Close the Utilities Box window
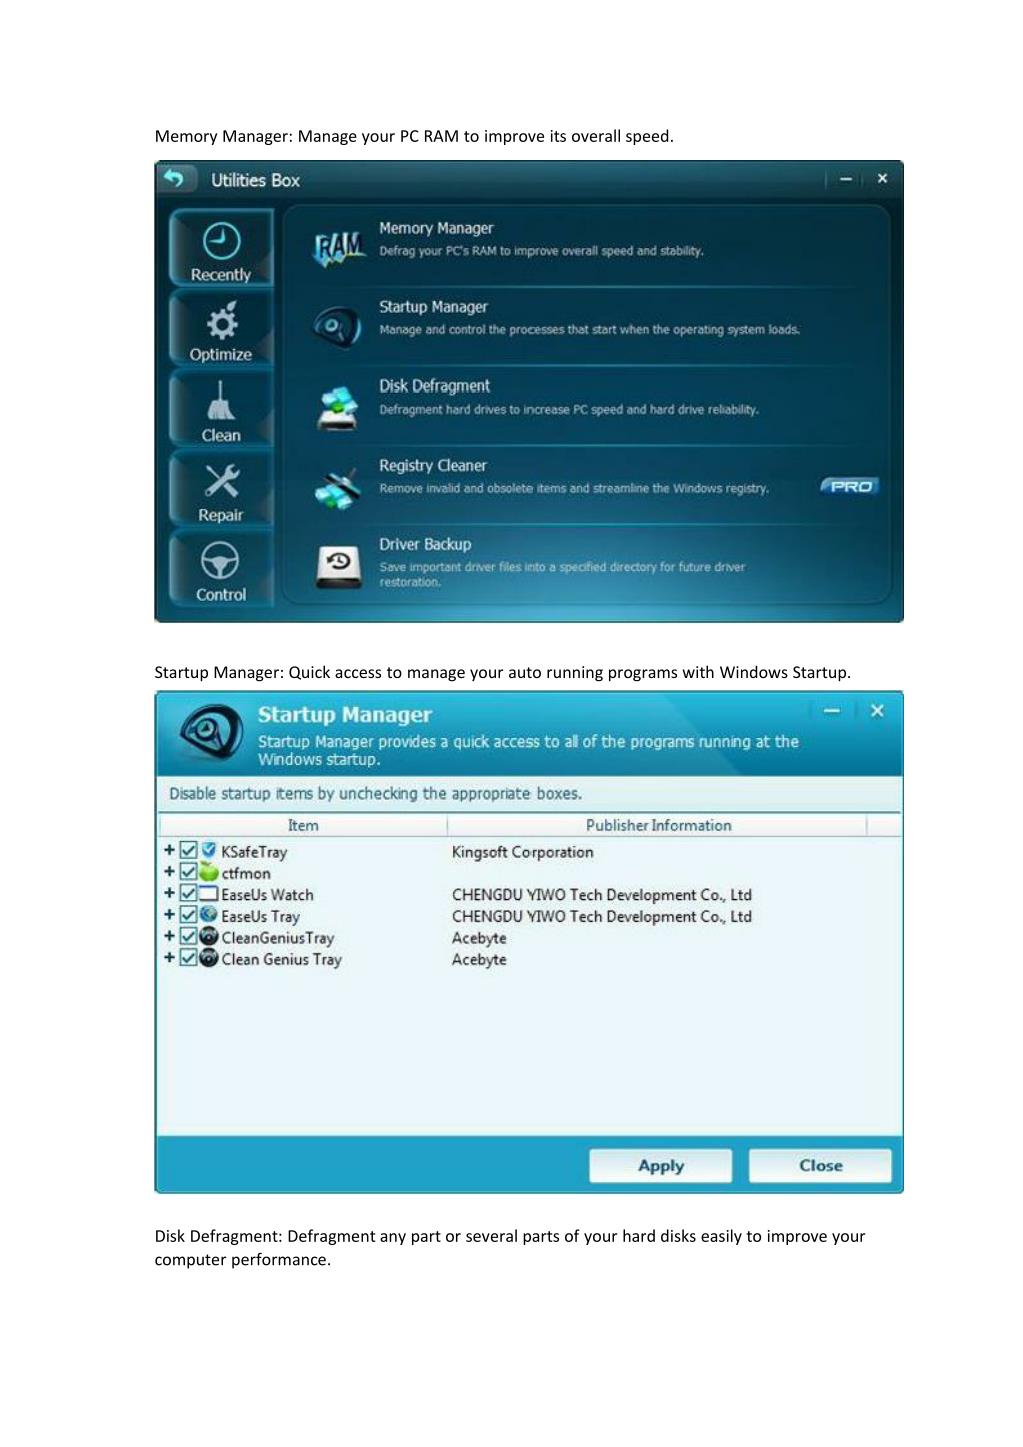The height and width of the screenshot is (1447, 1023). 882,178
